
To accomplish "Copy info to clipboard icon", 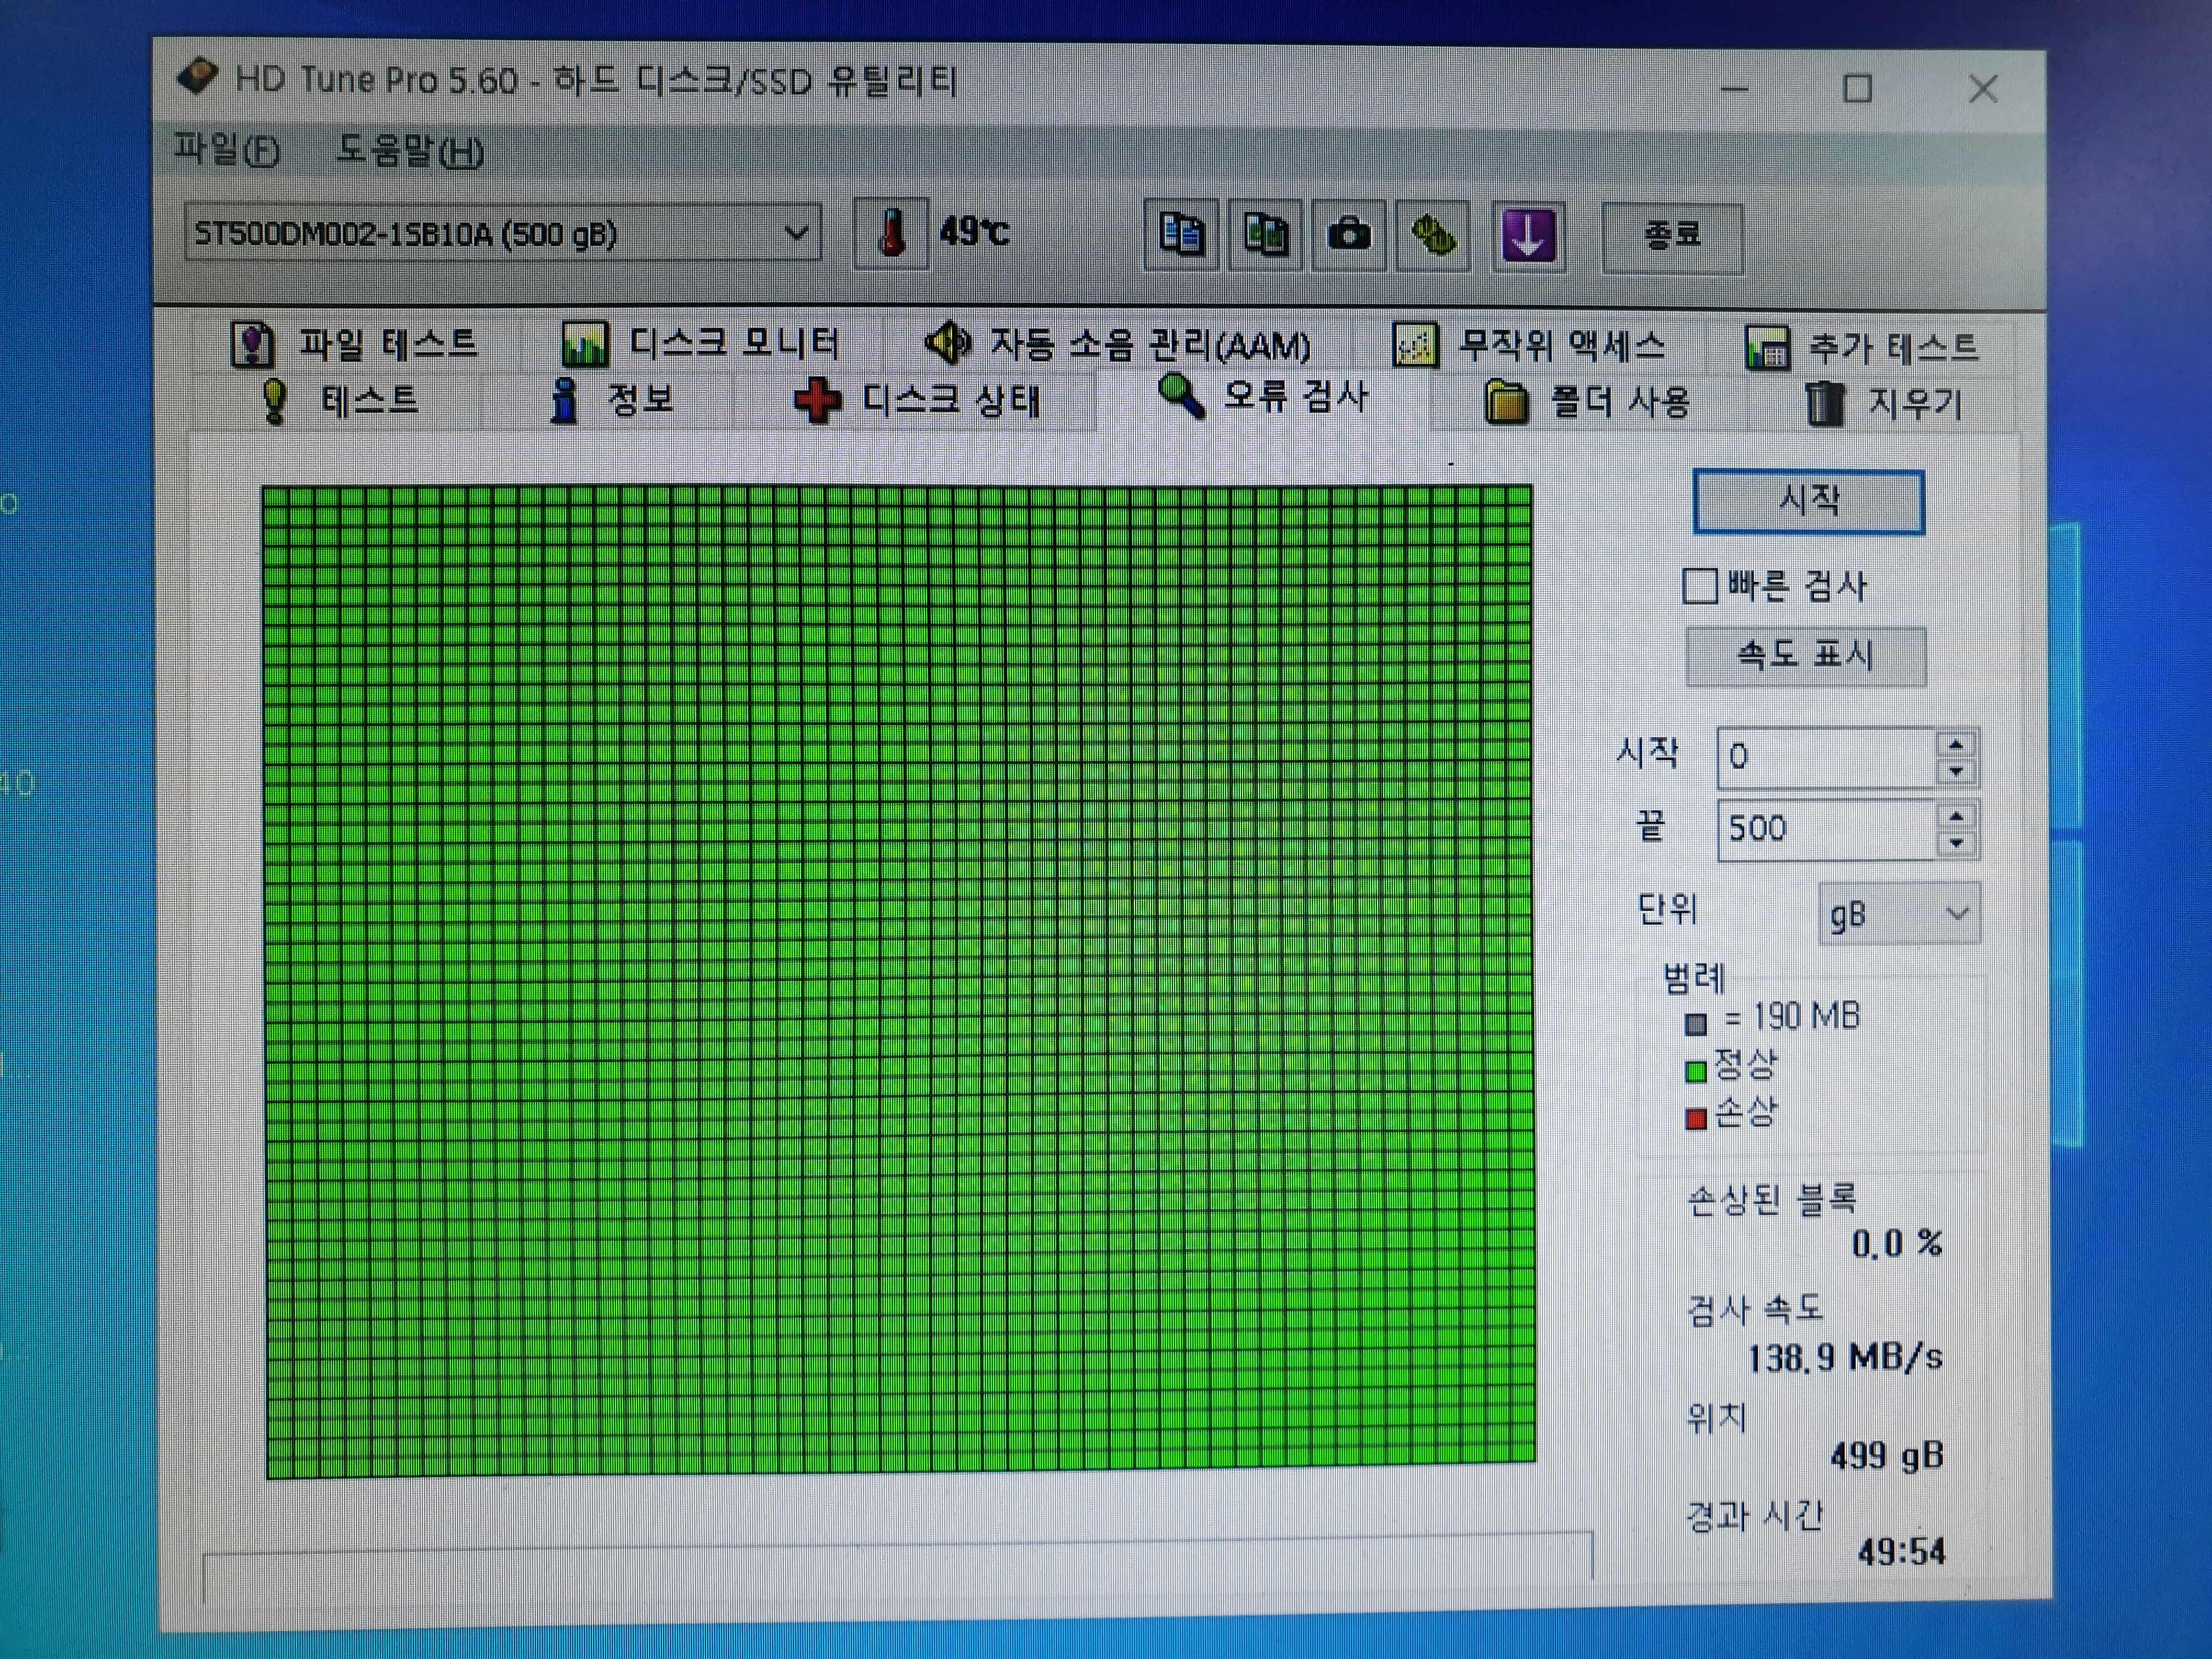I will (1181, 235).
